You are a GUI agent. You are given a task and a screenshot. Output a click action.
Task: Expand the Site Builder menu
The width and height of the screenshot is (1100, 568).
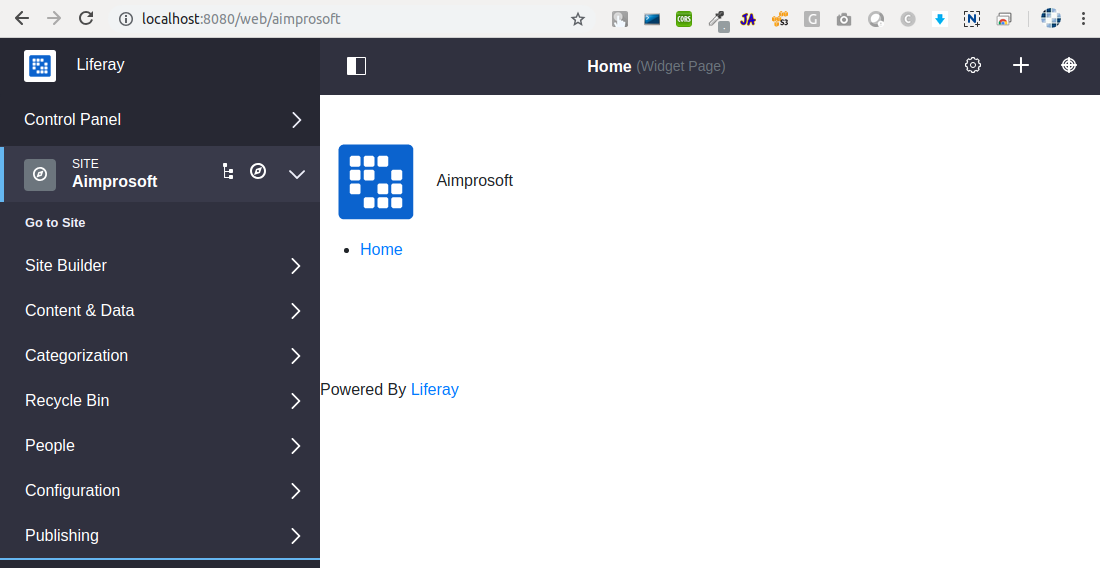tap(296, 266)
